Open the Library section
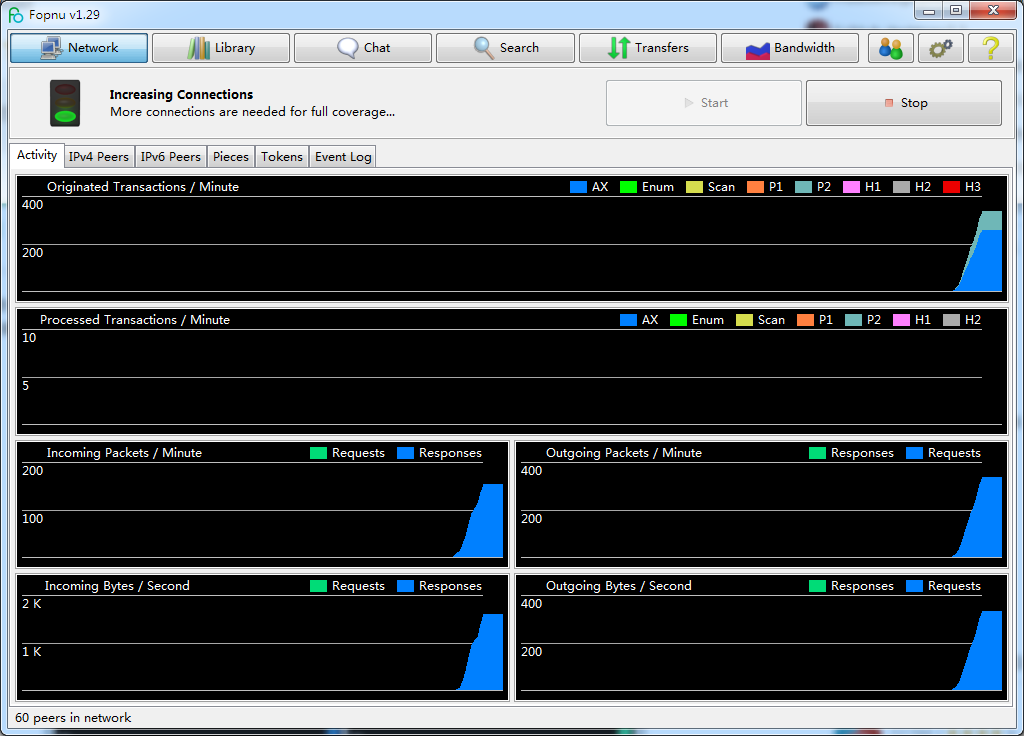 point(221,48)
